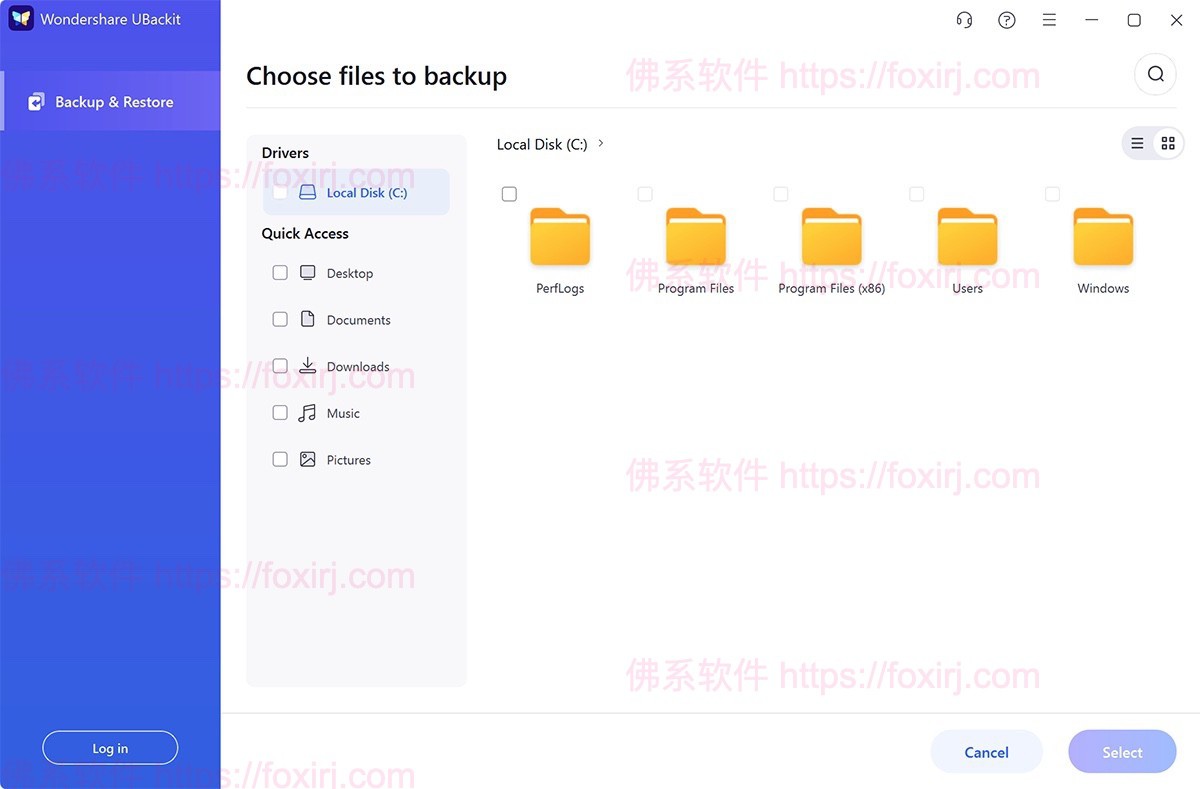
Task: Switch to list view layout
Action: 1137,142
